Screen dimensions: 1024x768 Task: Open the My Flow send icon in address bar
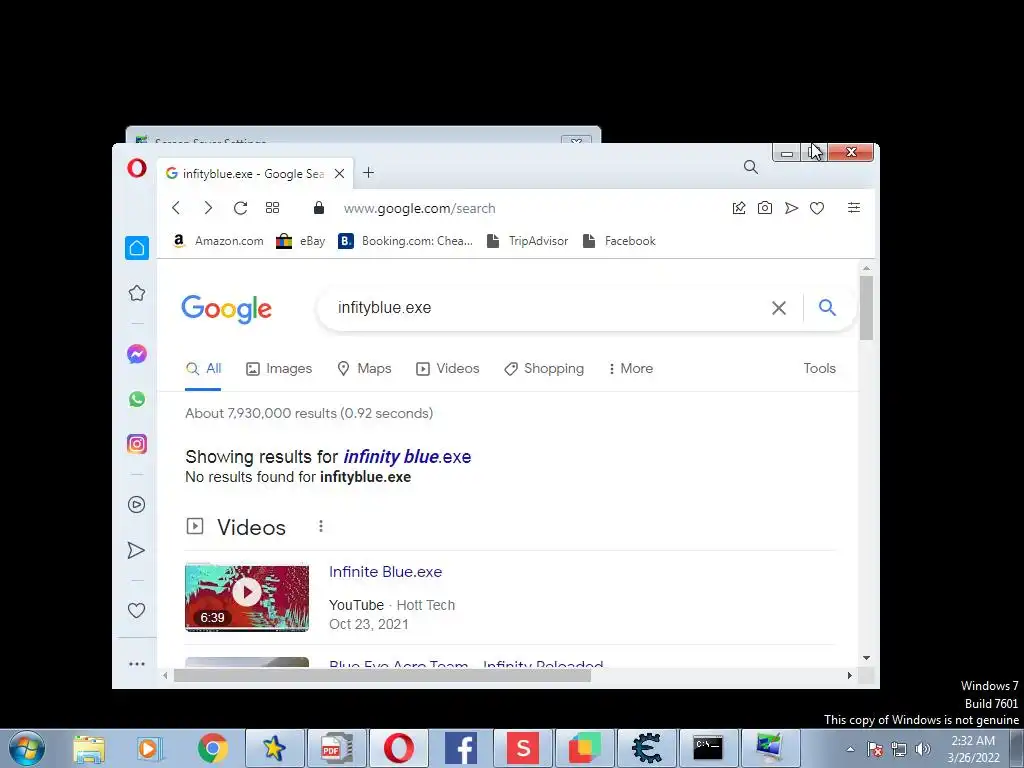(791, 208)
